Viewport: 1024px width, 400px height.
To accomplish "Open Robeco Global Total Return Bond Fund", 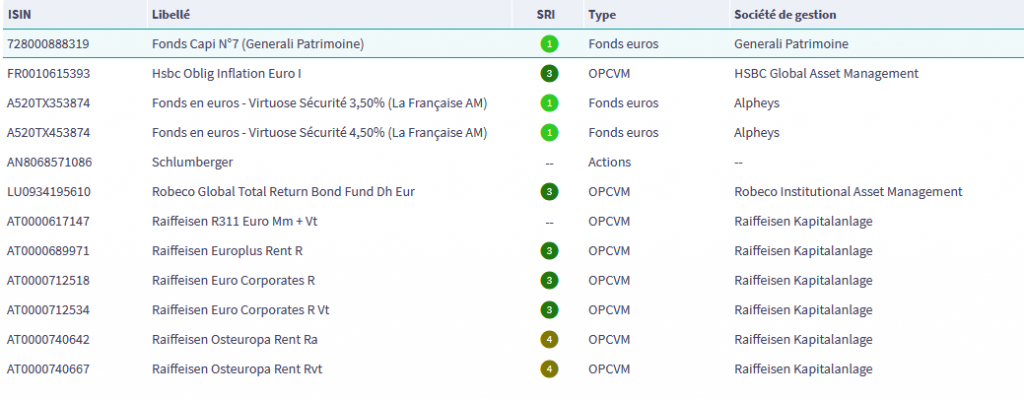I will [283, 192].
